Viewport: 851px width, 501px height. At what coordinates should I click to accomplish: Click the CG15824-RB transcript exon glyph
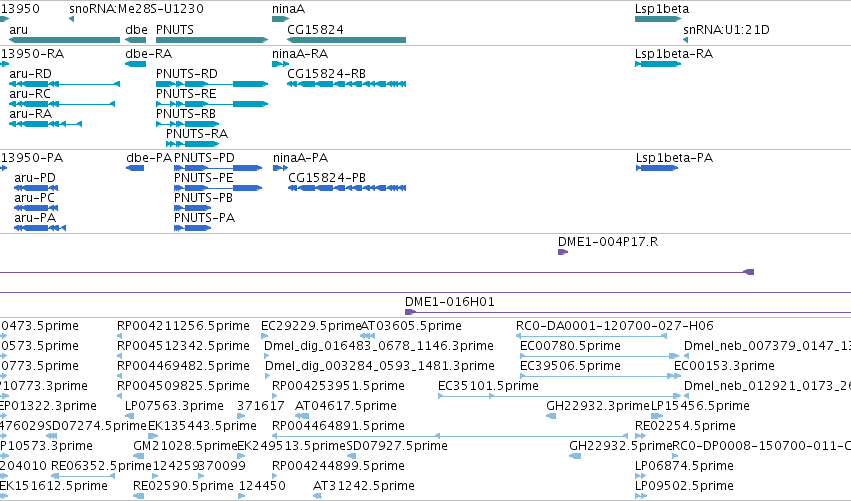(346, 84)
